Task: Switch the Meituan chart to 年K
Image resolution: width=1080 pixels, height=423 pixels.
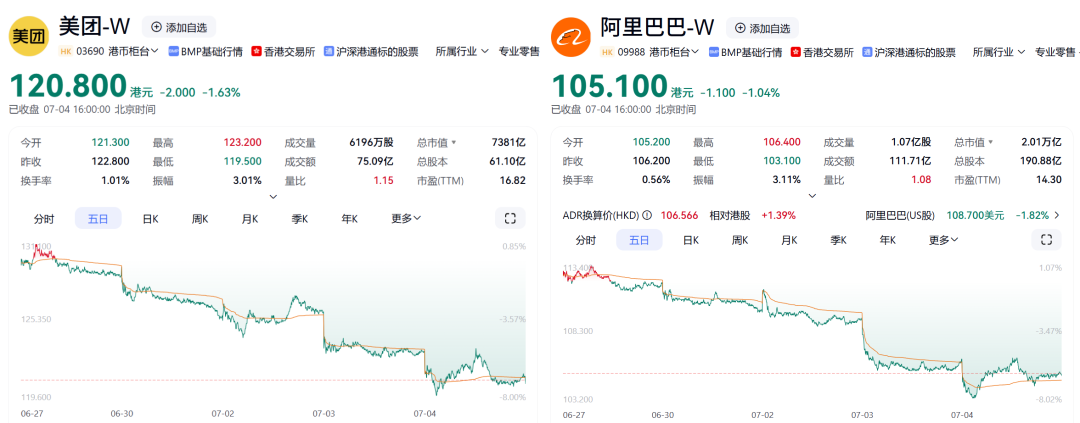Action: click(349, 218)
